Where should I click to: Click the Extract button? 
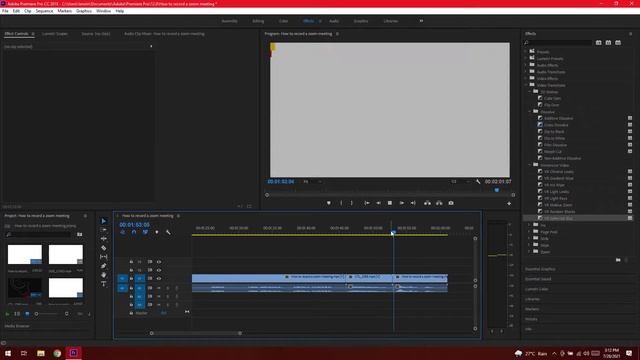(x=439, y=203)
